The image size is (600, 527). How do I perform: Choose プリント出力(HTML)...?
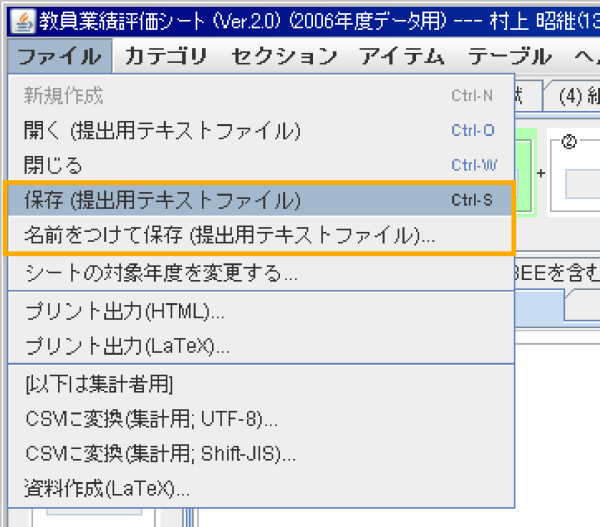click(x=125, y=310)
